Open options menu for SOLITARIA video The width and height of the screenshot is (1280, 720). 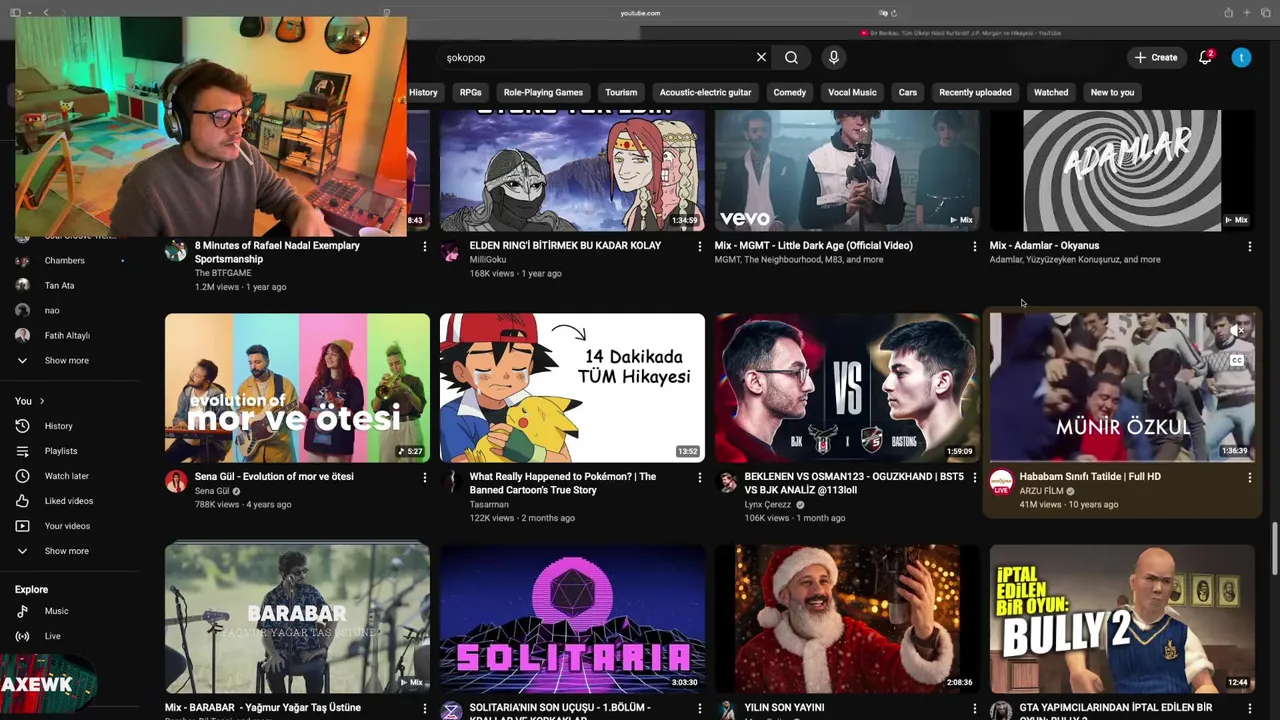coord(699,709)
